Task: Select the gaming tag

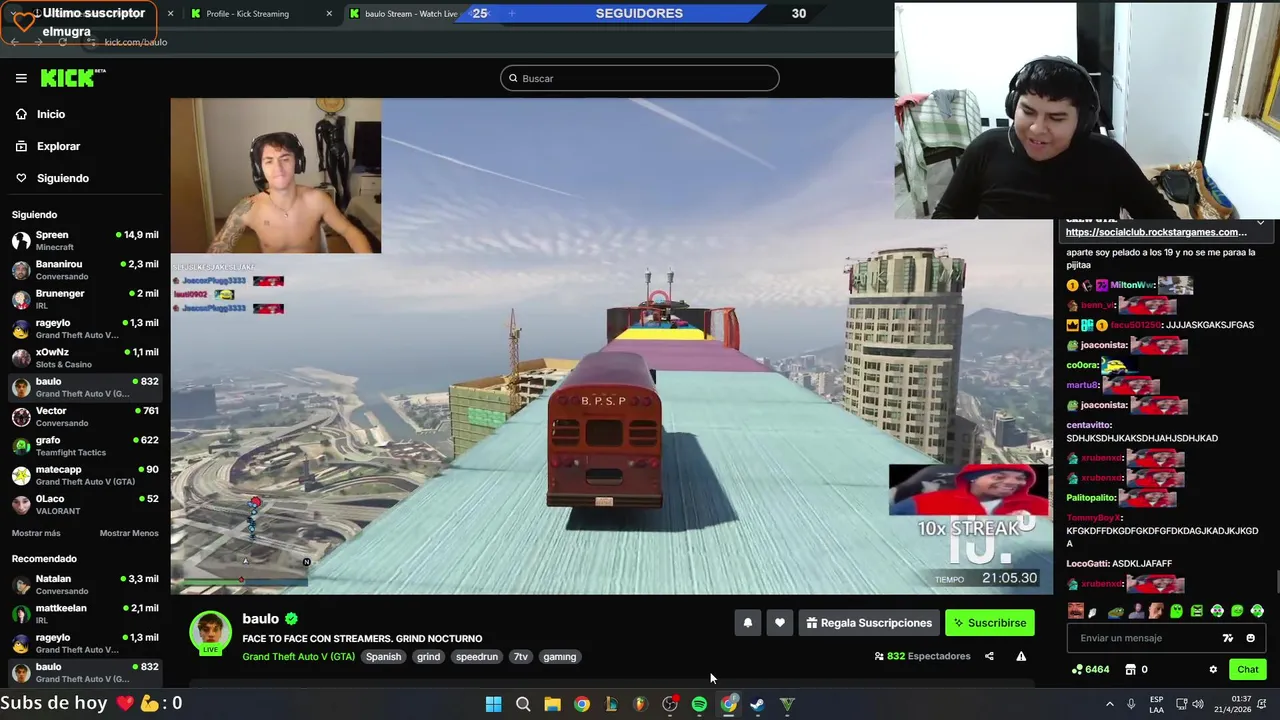Action: 559,657
